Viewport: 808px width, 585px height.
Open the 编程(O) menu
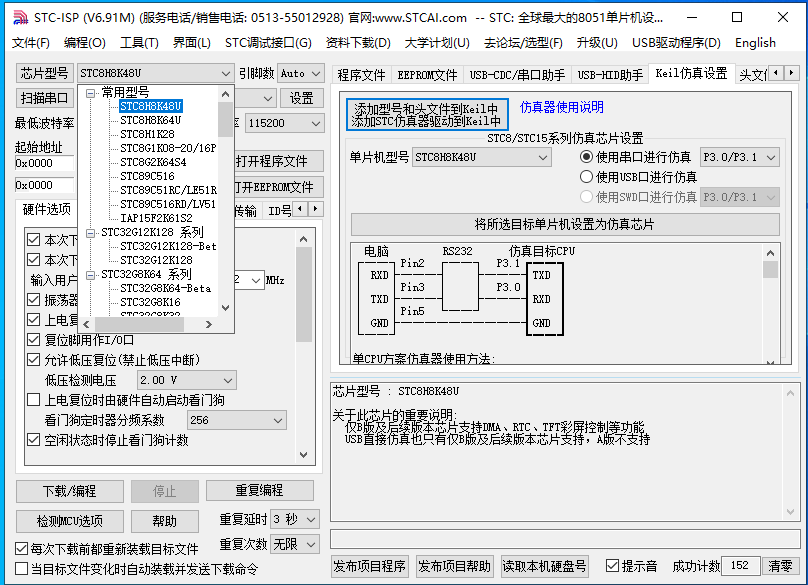click(x=85, y=43)
